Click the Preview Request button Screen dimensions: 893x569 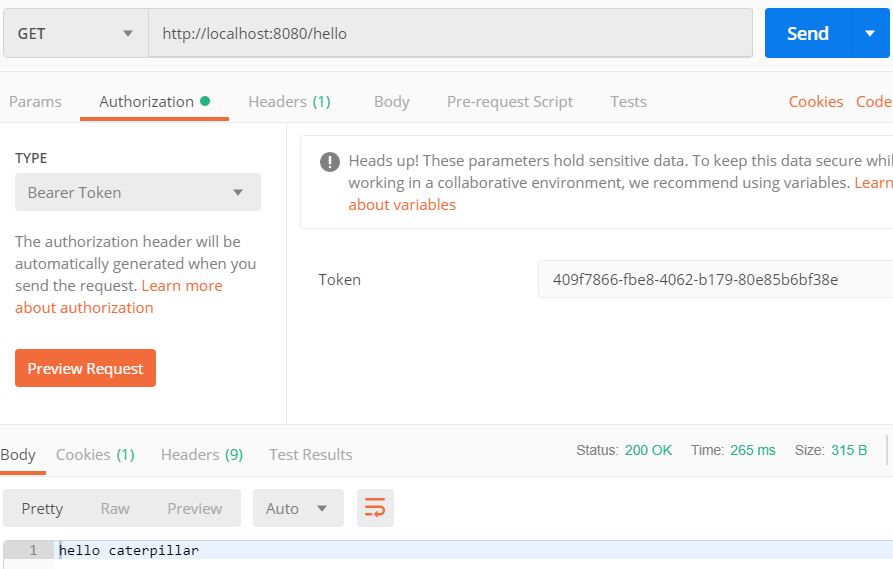pyautogui.click(x=85, y=368)
